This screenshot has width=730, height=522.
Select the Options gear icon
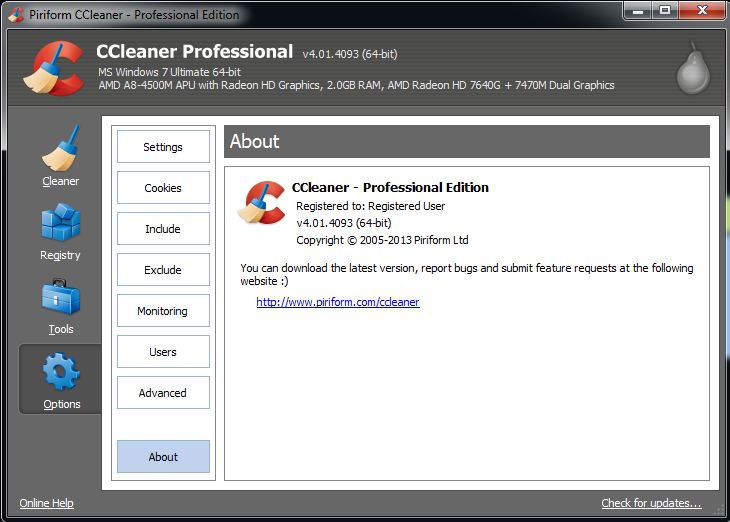(x=61, y=372)
